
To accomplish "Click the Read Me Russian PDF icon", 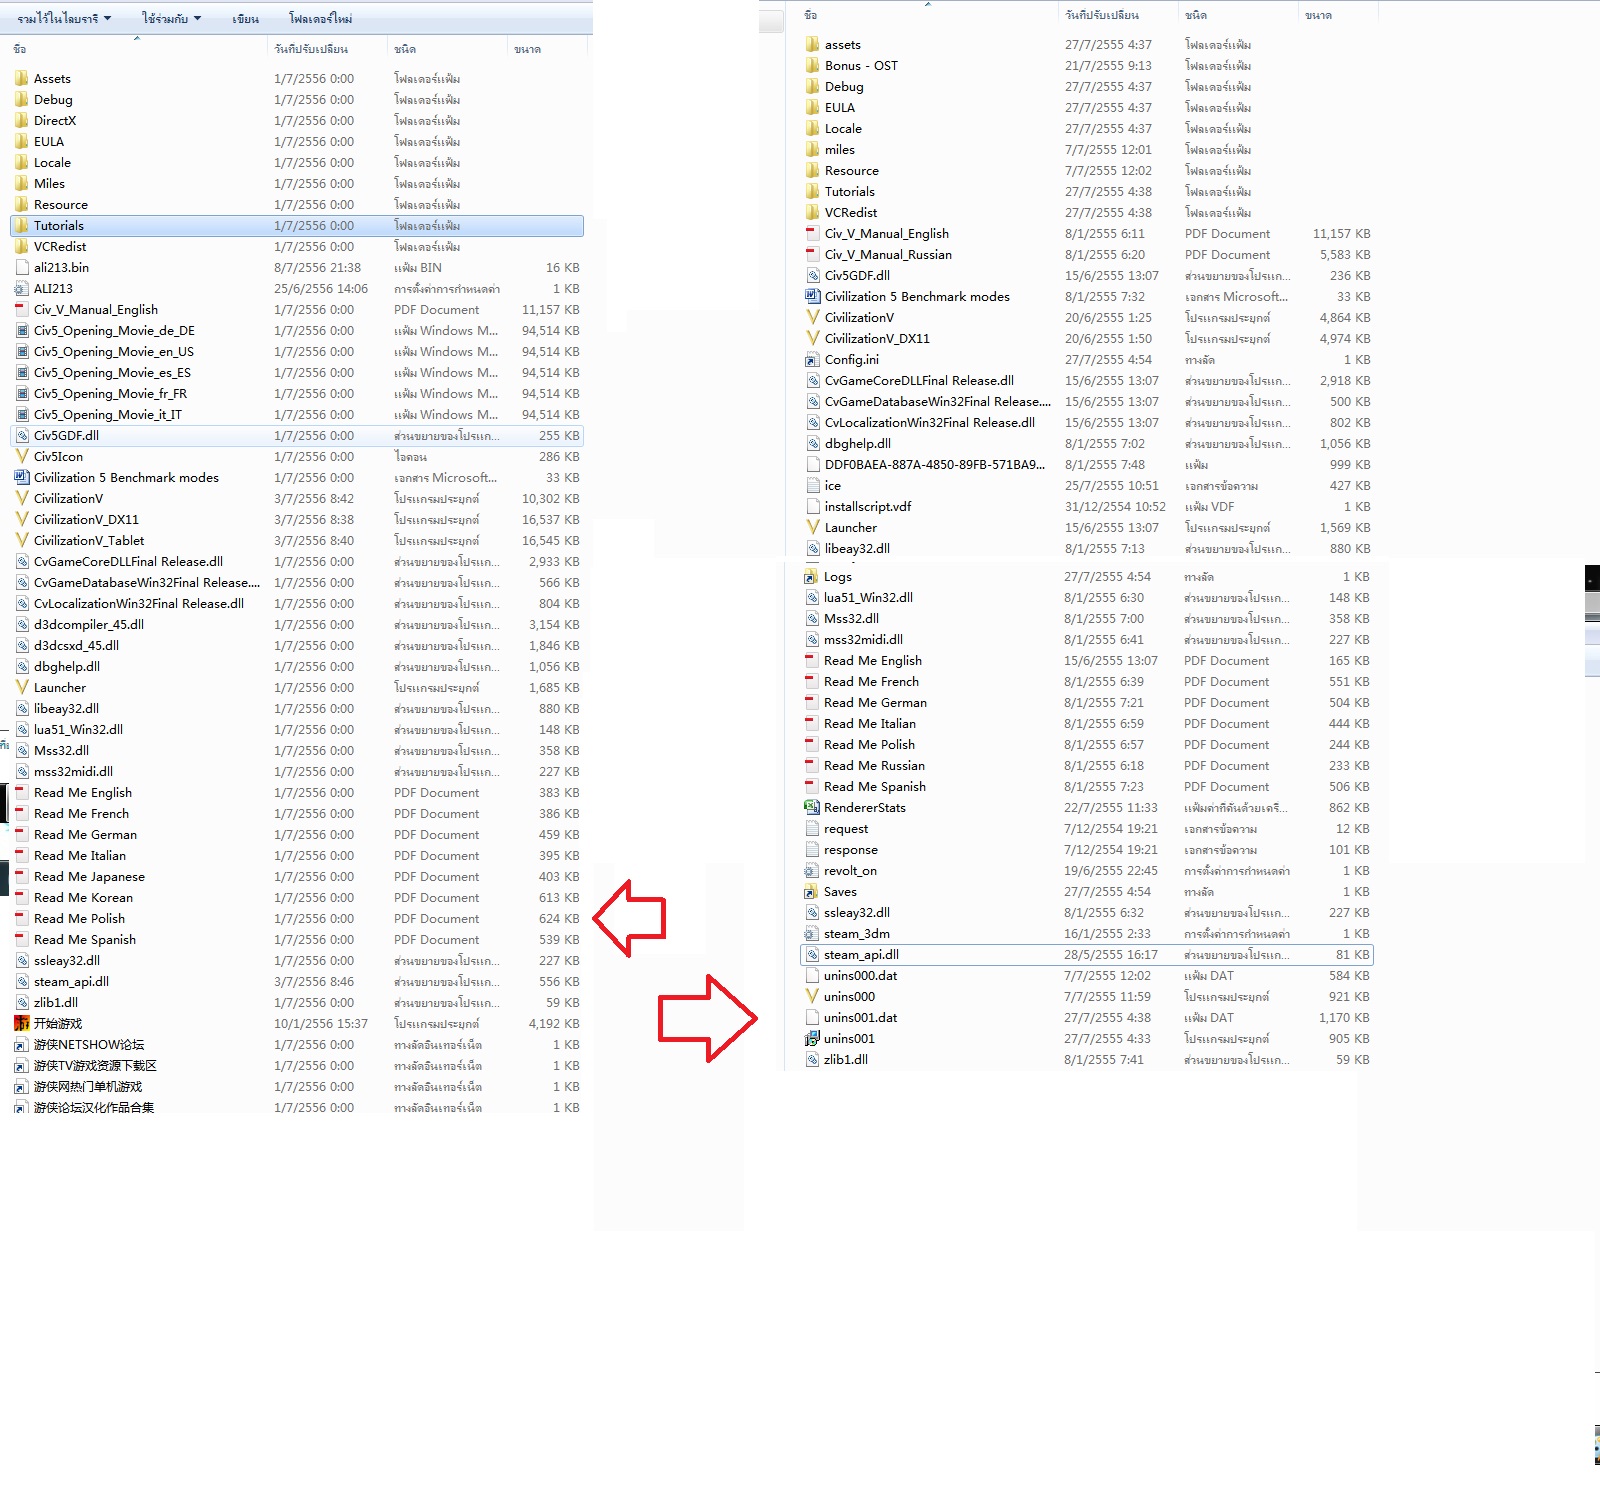I will point(812,765).
